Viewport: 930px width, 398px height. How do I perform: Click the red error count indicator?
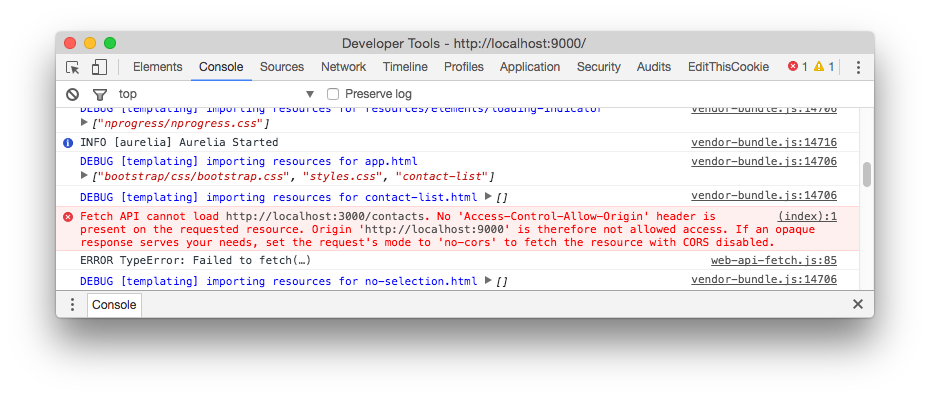coord(798,66)
